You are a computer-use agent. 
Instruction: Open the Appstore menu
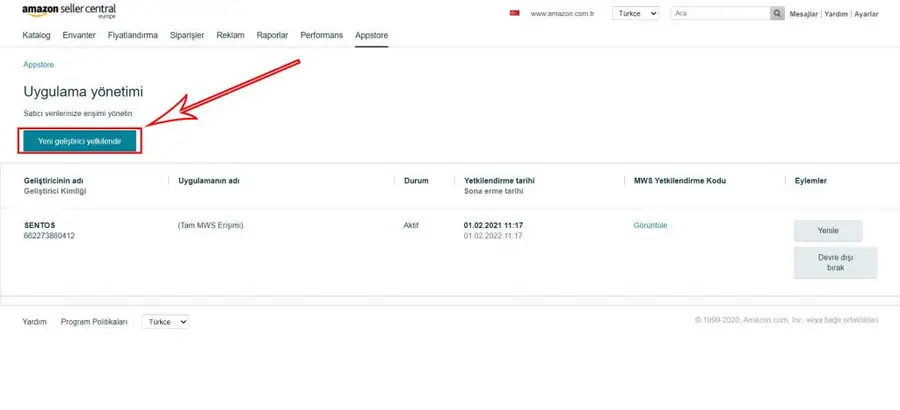[x=371, y=35]
